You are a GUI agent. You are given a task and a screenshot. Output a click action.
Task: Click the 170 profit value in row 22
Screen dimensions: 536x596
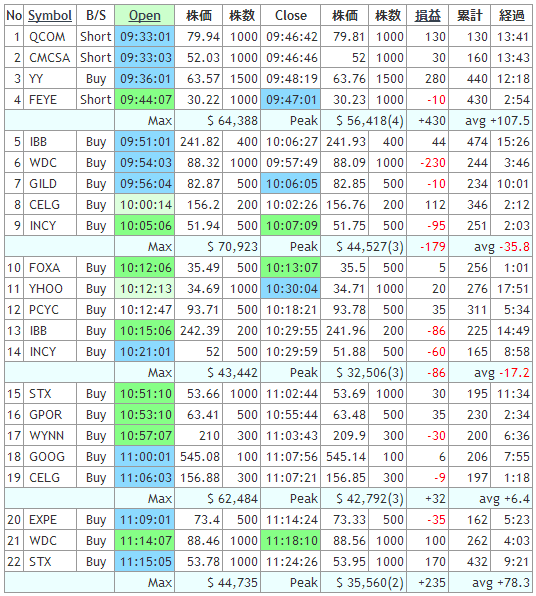tap(427, 562)
